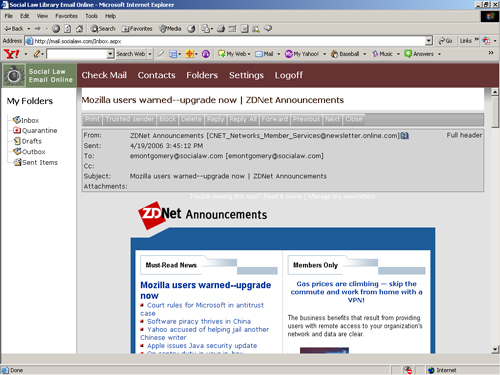Click the red Yahoo! toolbar logo
This screenshot has width=500, height=375.
[x=12, y=54]
